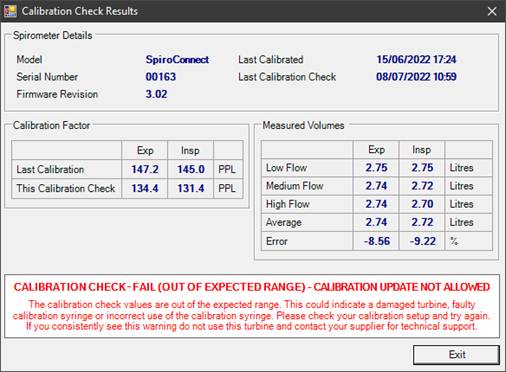The width and height of the screenshot is (506, 372).
Task: Click the application icon in title bar
Action: click(x=10, y=11)
